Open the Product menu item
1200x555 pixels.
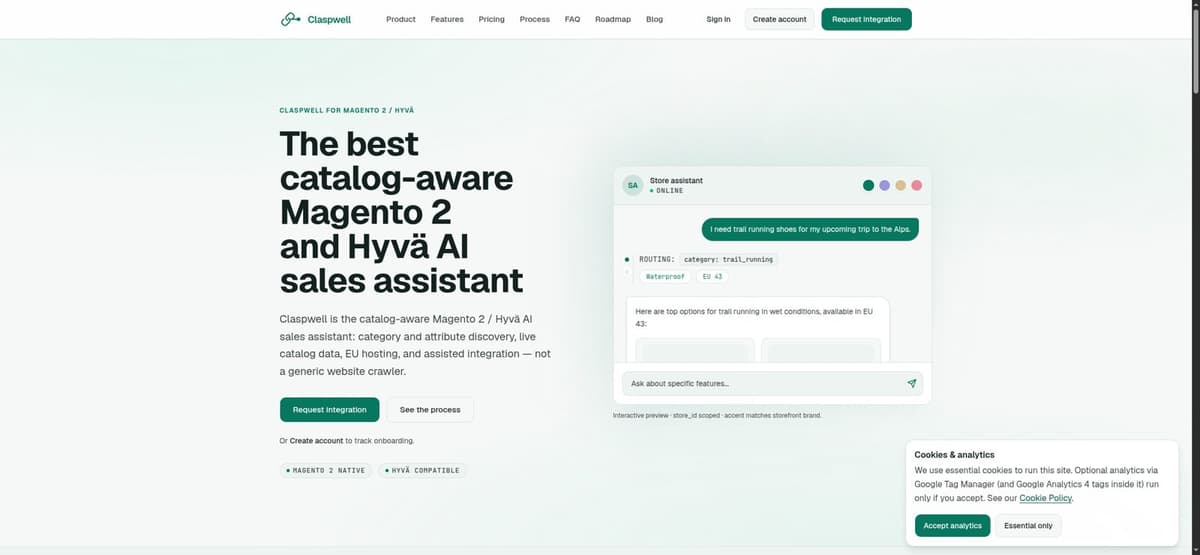click(401, 19)
